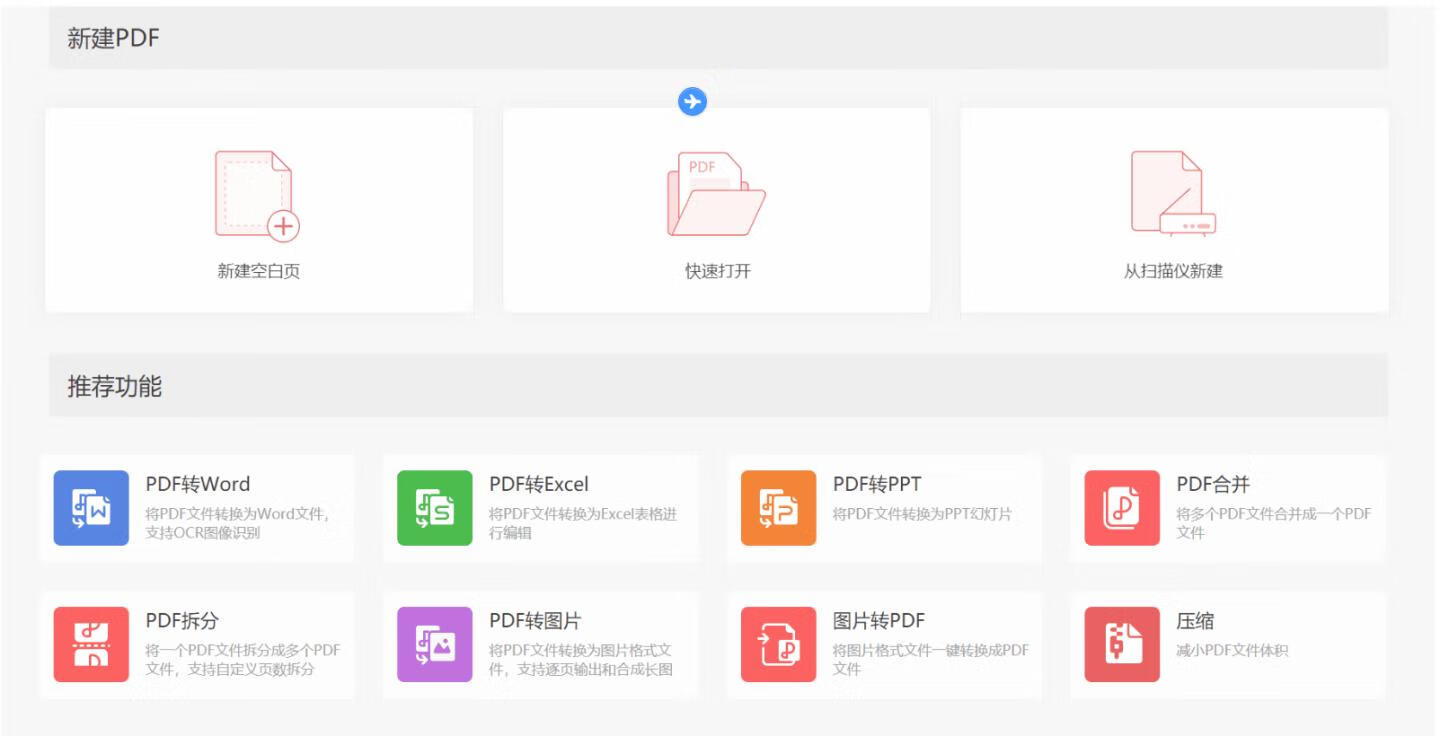Image resolution: width=1440 pixels, height=736 pixels.
Task: Click the red PDF split icon
Action: (91, 645)
